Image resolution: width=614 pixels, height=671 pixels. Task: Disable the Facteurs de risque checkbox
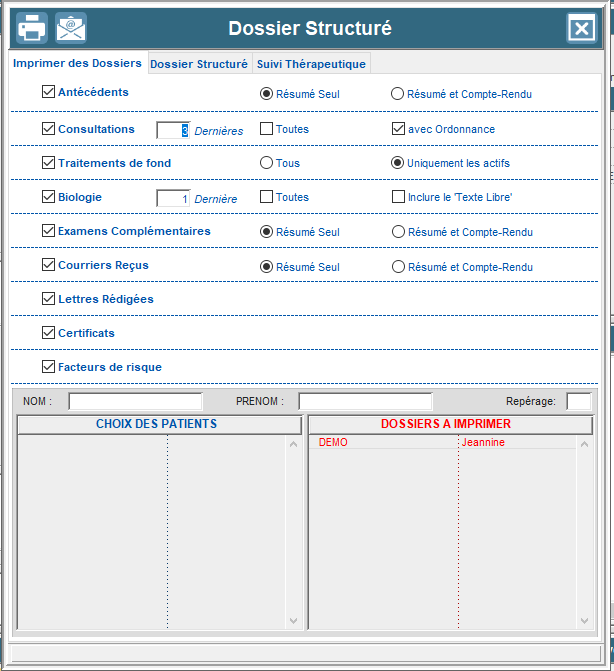(48, 367)
